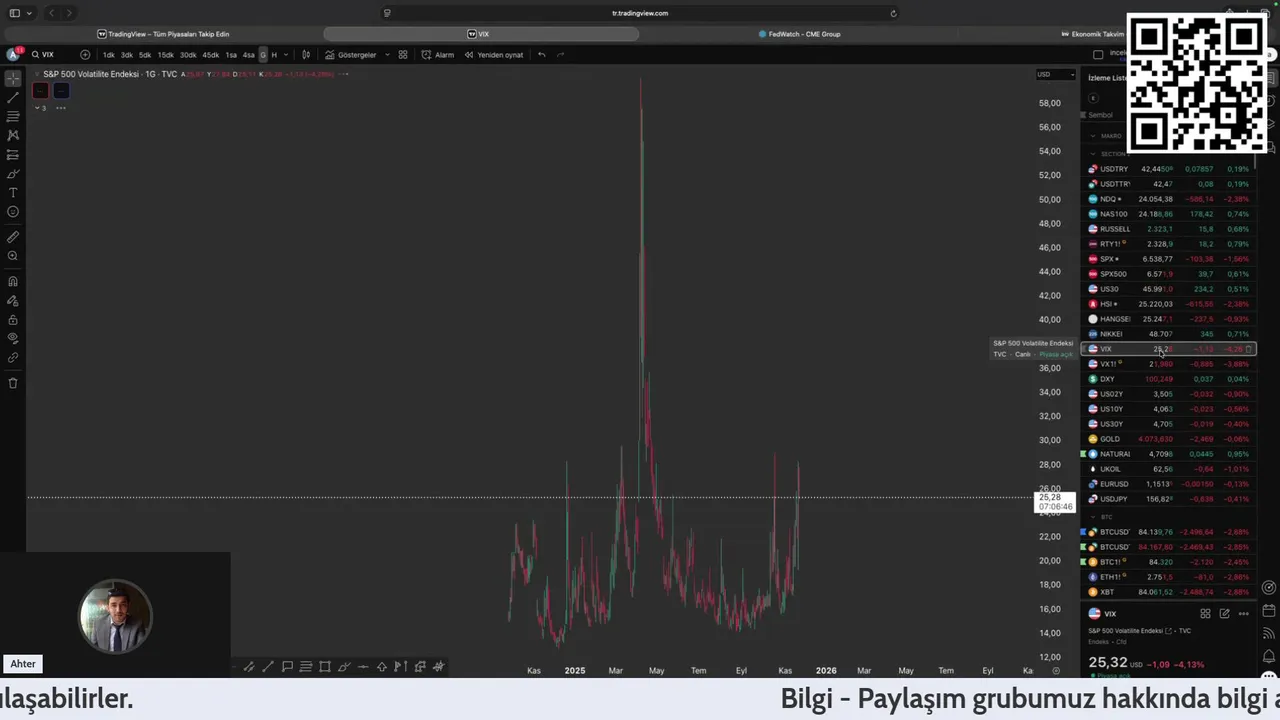Select NAS100 in the watchlist
The width and height of the screenshot is (1280, 720).
[x=1168, y=214]
